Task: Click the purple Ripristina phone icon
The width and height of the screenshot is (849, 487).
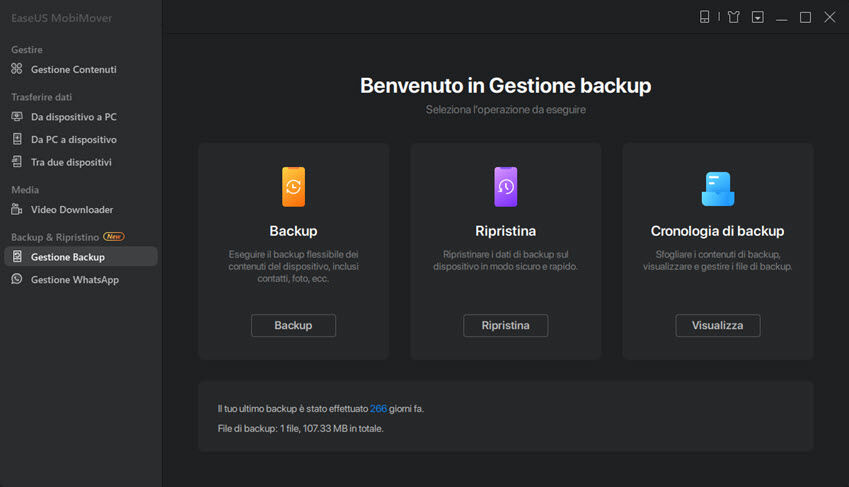Action: click(x=505, y=187)
